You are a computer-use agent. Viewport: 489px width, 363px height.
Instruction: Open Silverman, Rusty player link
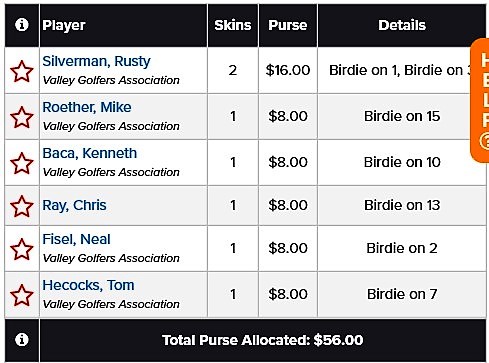(x=96, y=61)
